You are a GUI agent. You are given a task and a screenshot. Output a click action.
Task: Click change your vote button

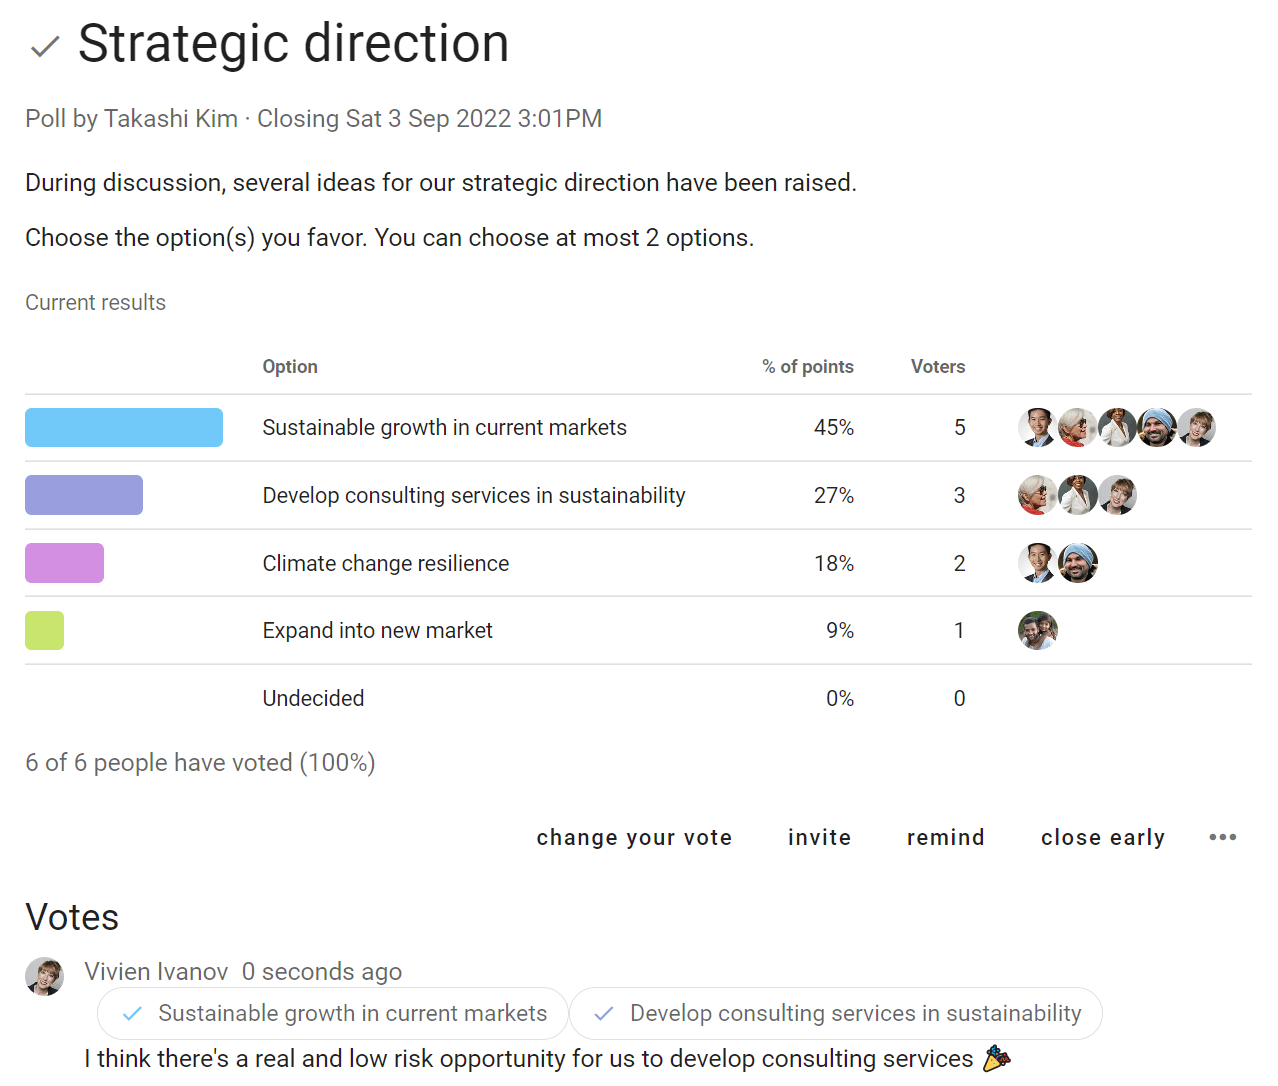pyautogui.click(x=634, y=837)
